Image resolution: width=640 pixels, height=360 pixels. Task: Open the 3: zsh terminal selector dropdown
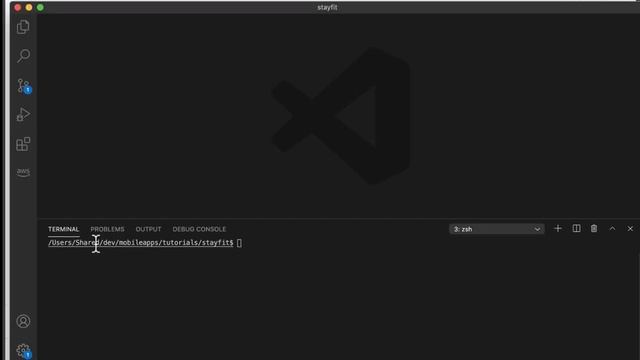click(497, 229)
